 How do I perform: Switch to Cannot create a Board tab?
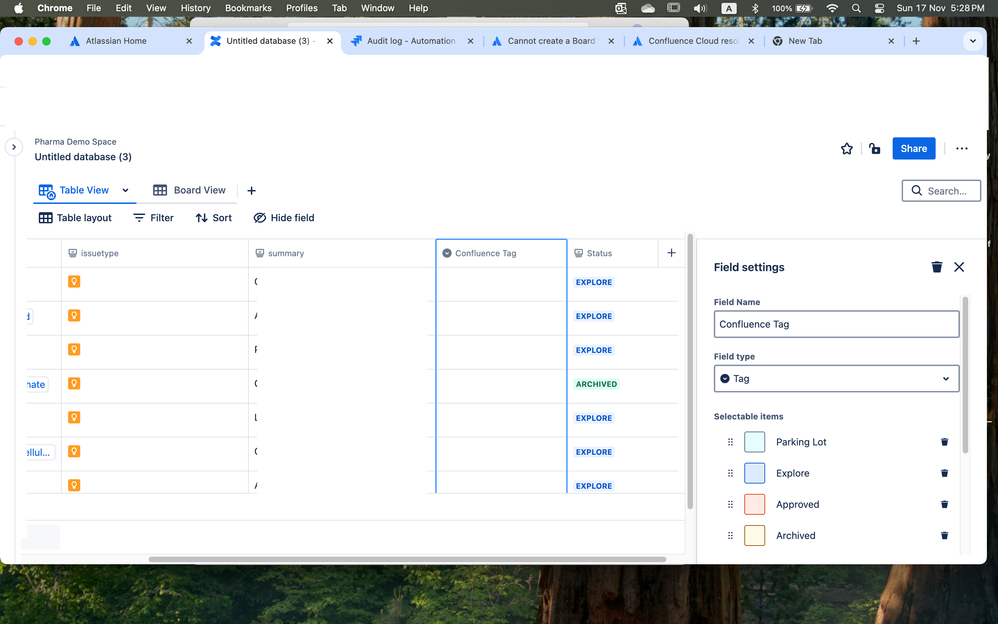point(552,41)
